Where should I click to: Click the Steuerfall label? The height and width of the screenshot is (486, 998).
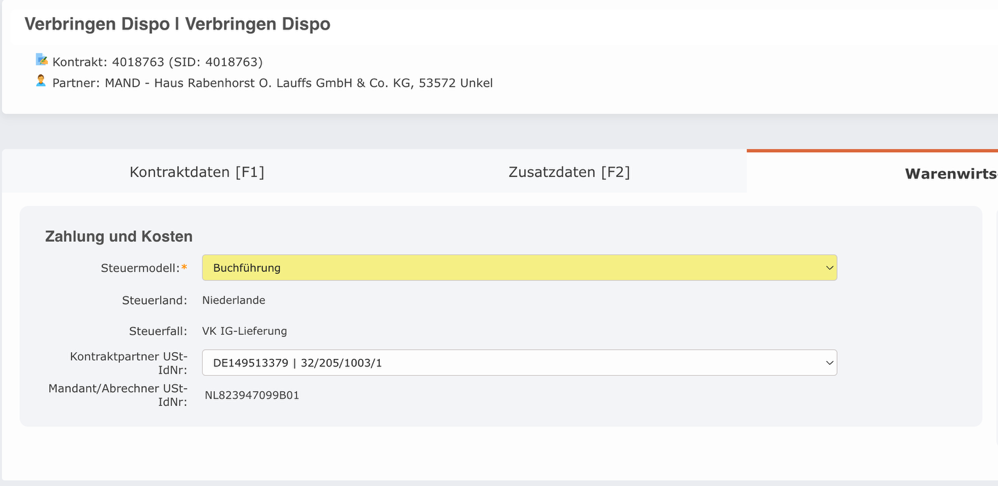158,331
